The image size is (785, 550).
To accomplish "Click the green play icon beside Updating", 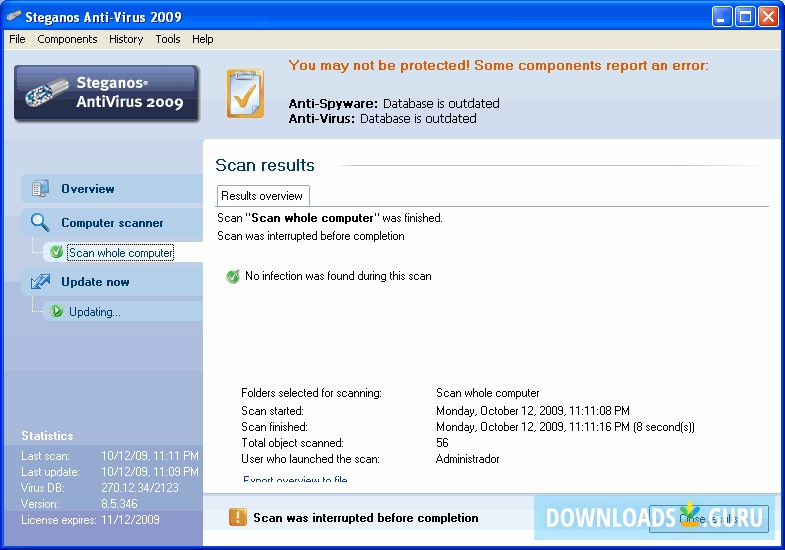I will 57,311.
